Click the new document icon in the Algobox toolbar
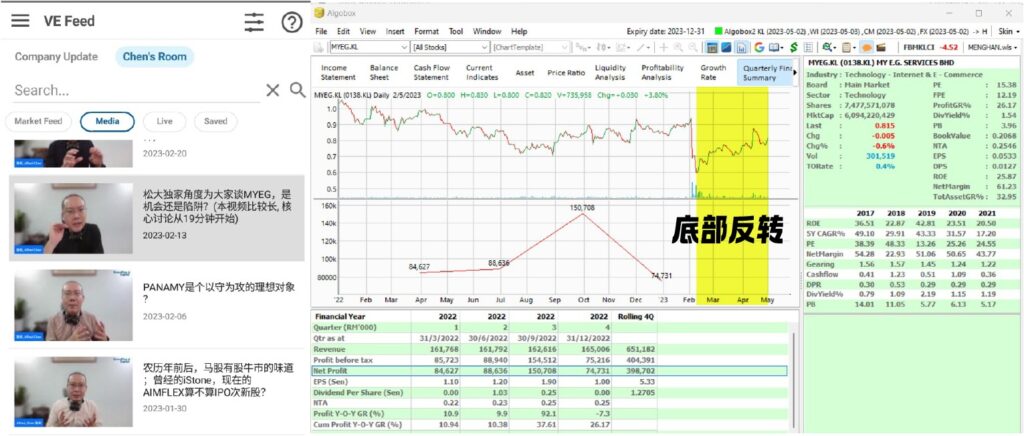Screen dimensions: 1024x436 (319, 48)
